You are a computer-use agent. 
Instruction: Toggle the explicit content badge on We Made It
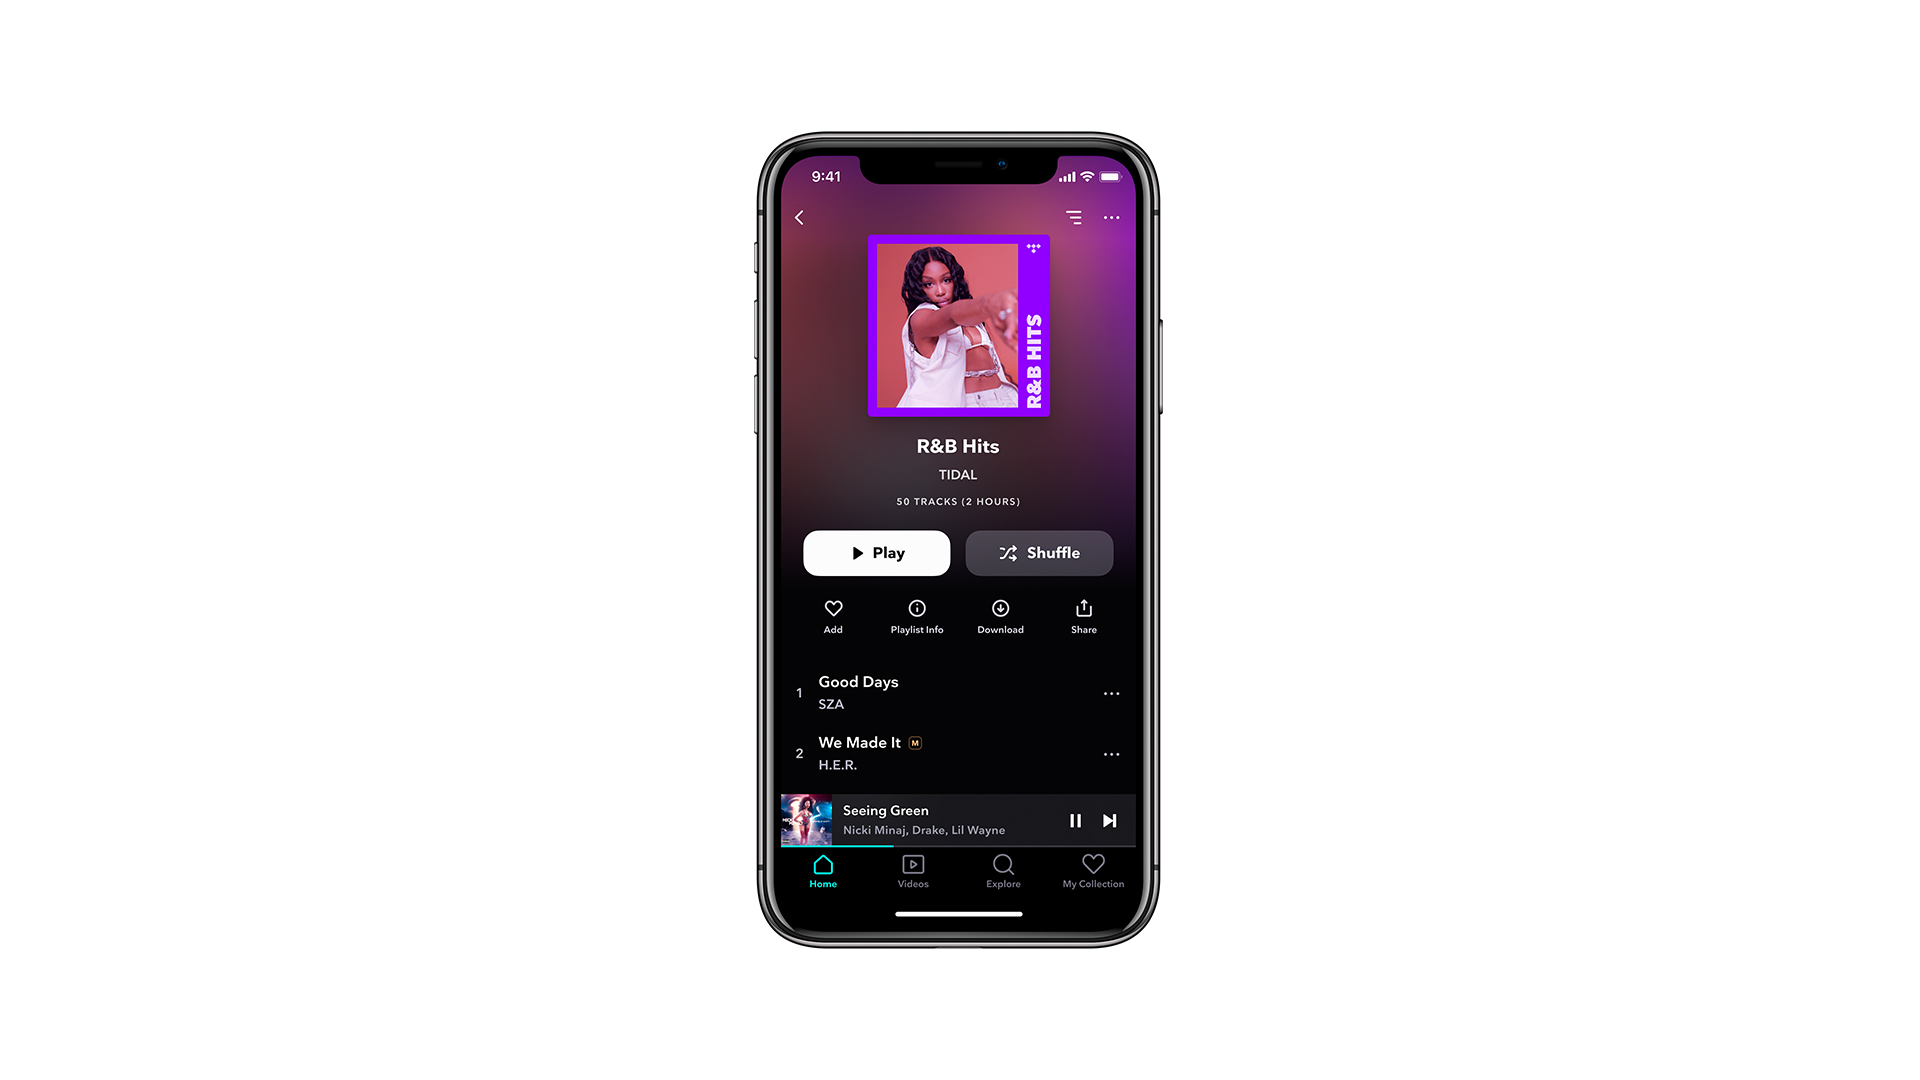(918, 742)
